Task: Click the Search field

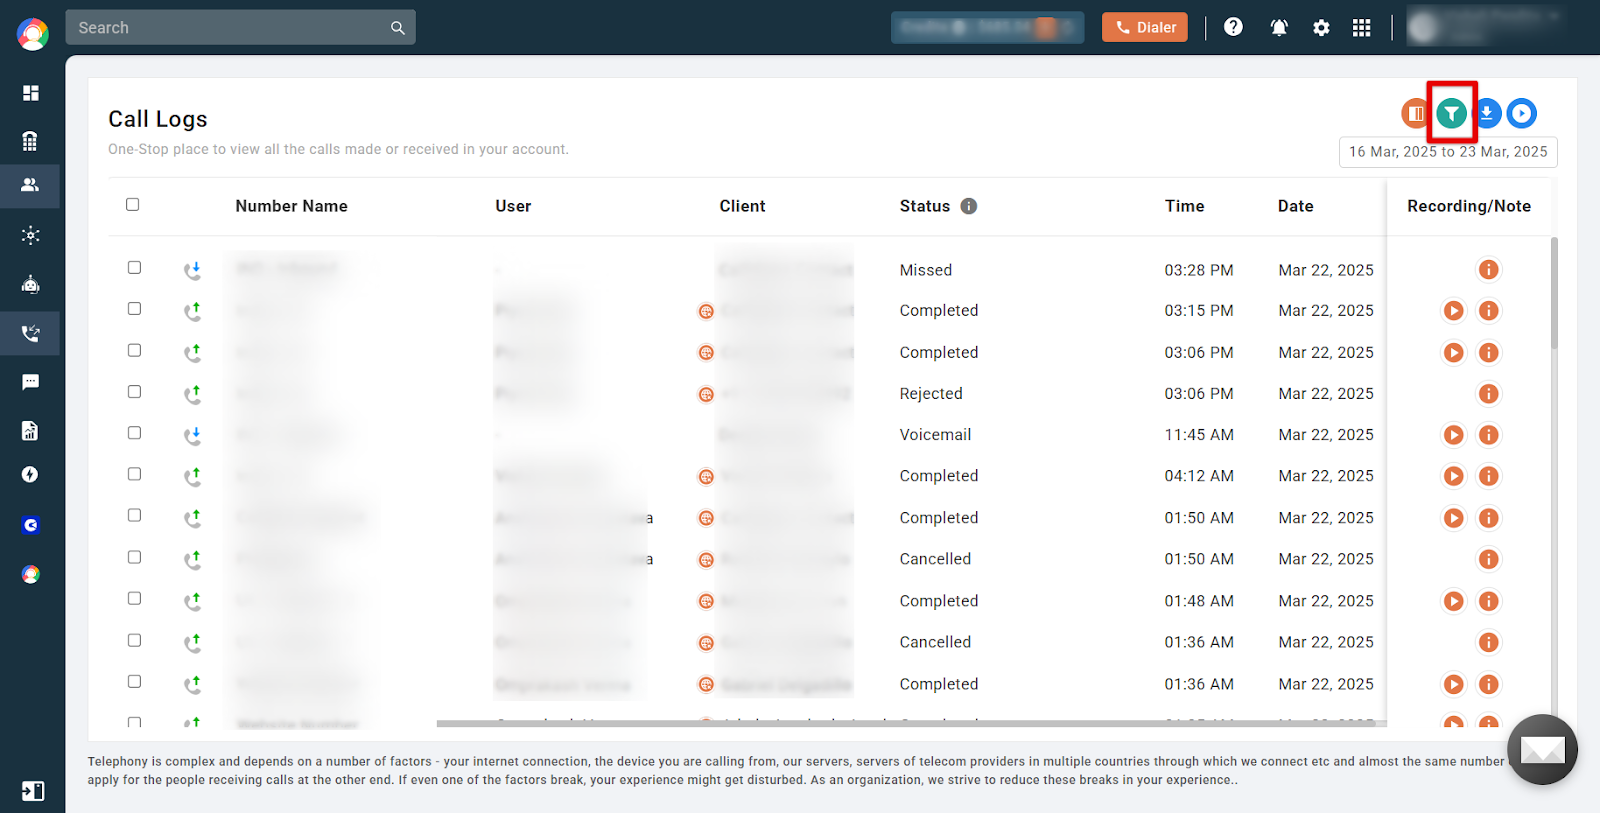Action: [240, 28]
